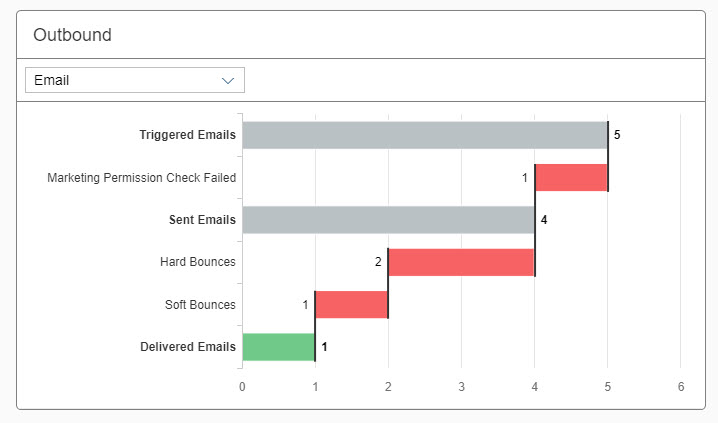The height and width of the screenshot is (423, 718).
Task: Click the Hard Bounces axis label
Action: pyautogui.click(x=198, y=262)
